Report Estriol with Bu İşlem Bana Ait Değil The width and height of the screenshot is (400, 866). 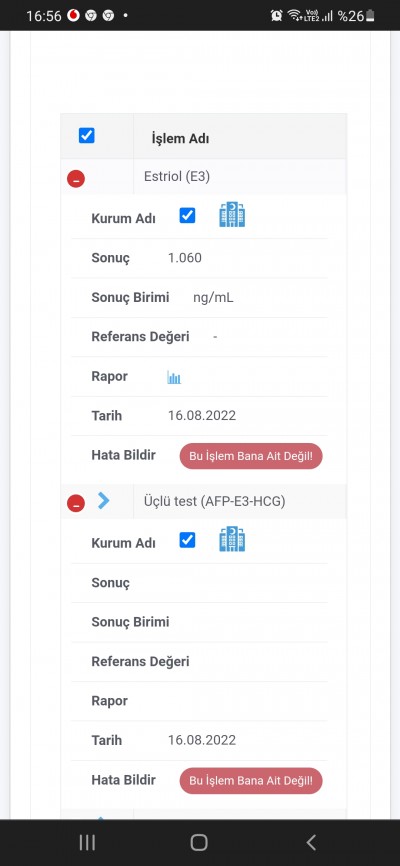tap(251, 456)
